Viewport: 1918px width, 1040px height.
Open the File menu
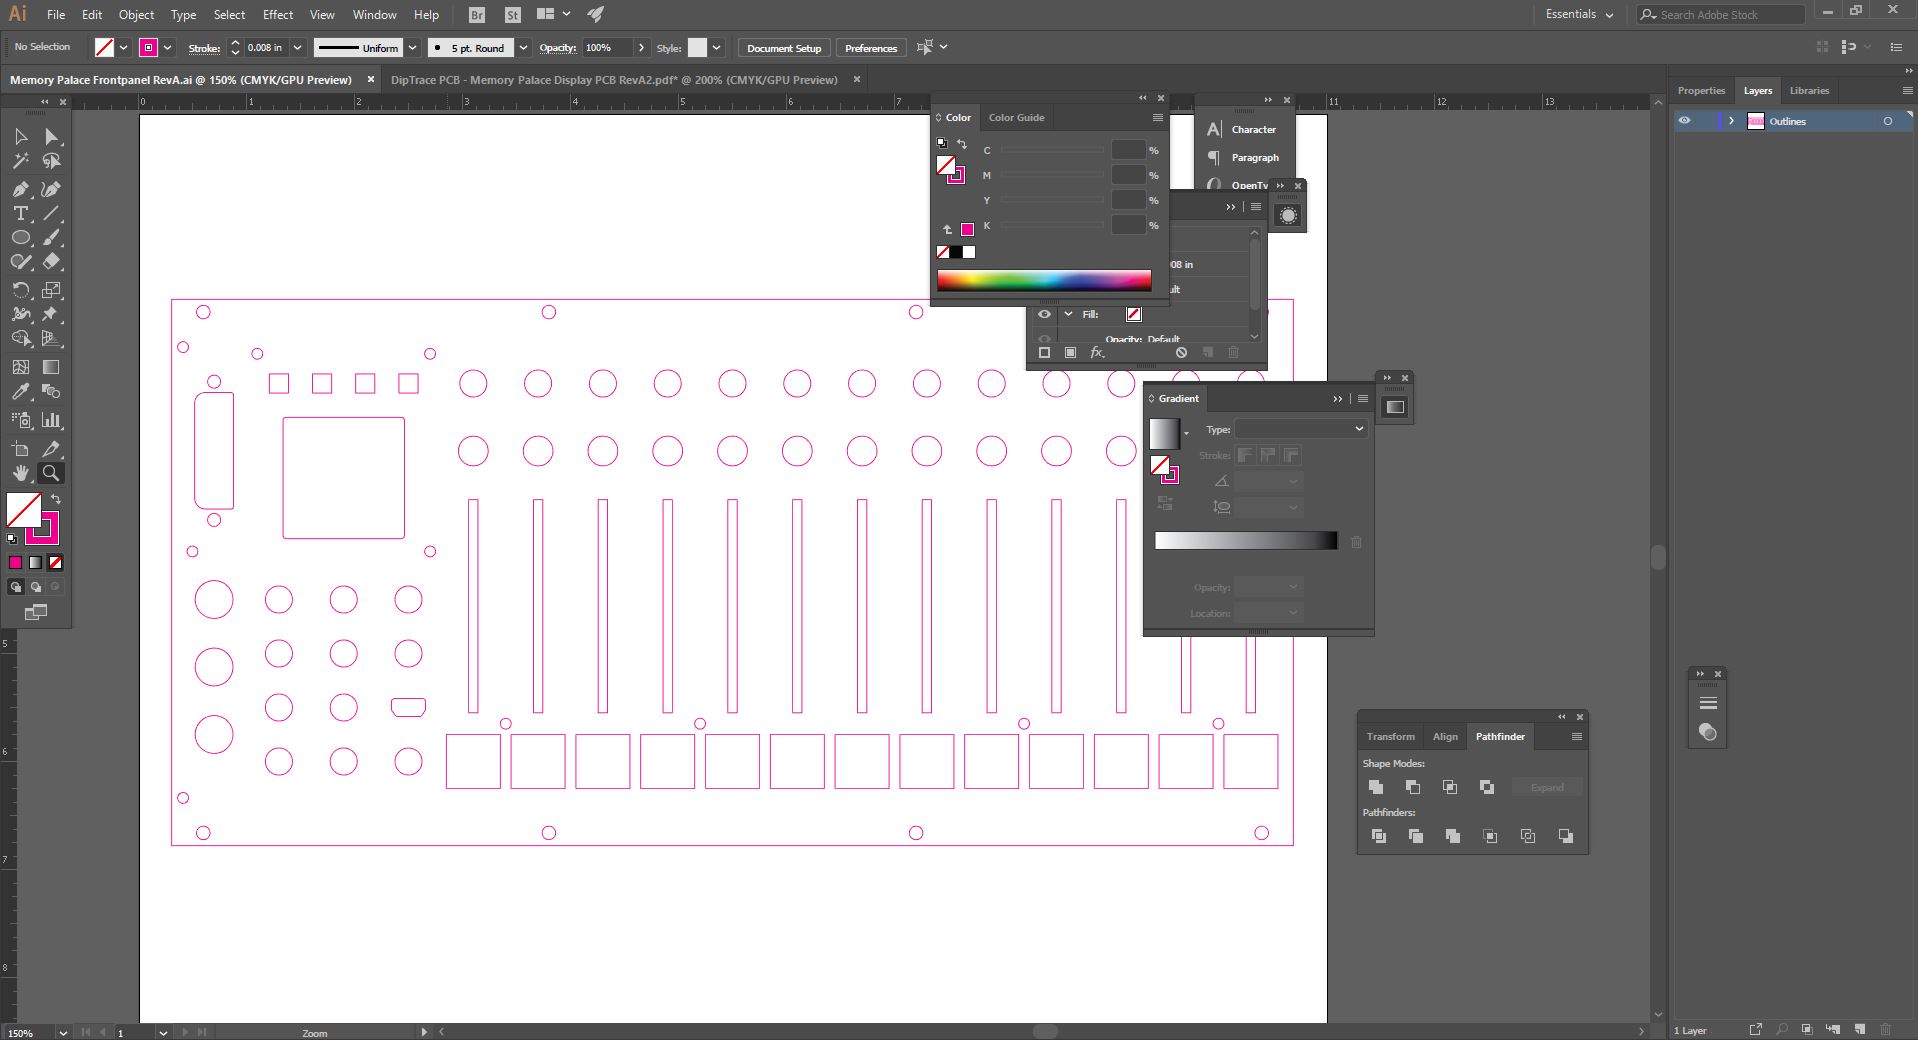(x=56, y=14)
